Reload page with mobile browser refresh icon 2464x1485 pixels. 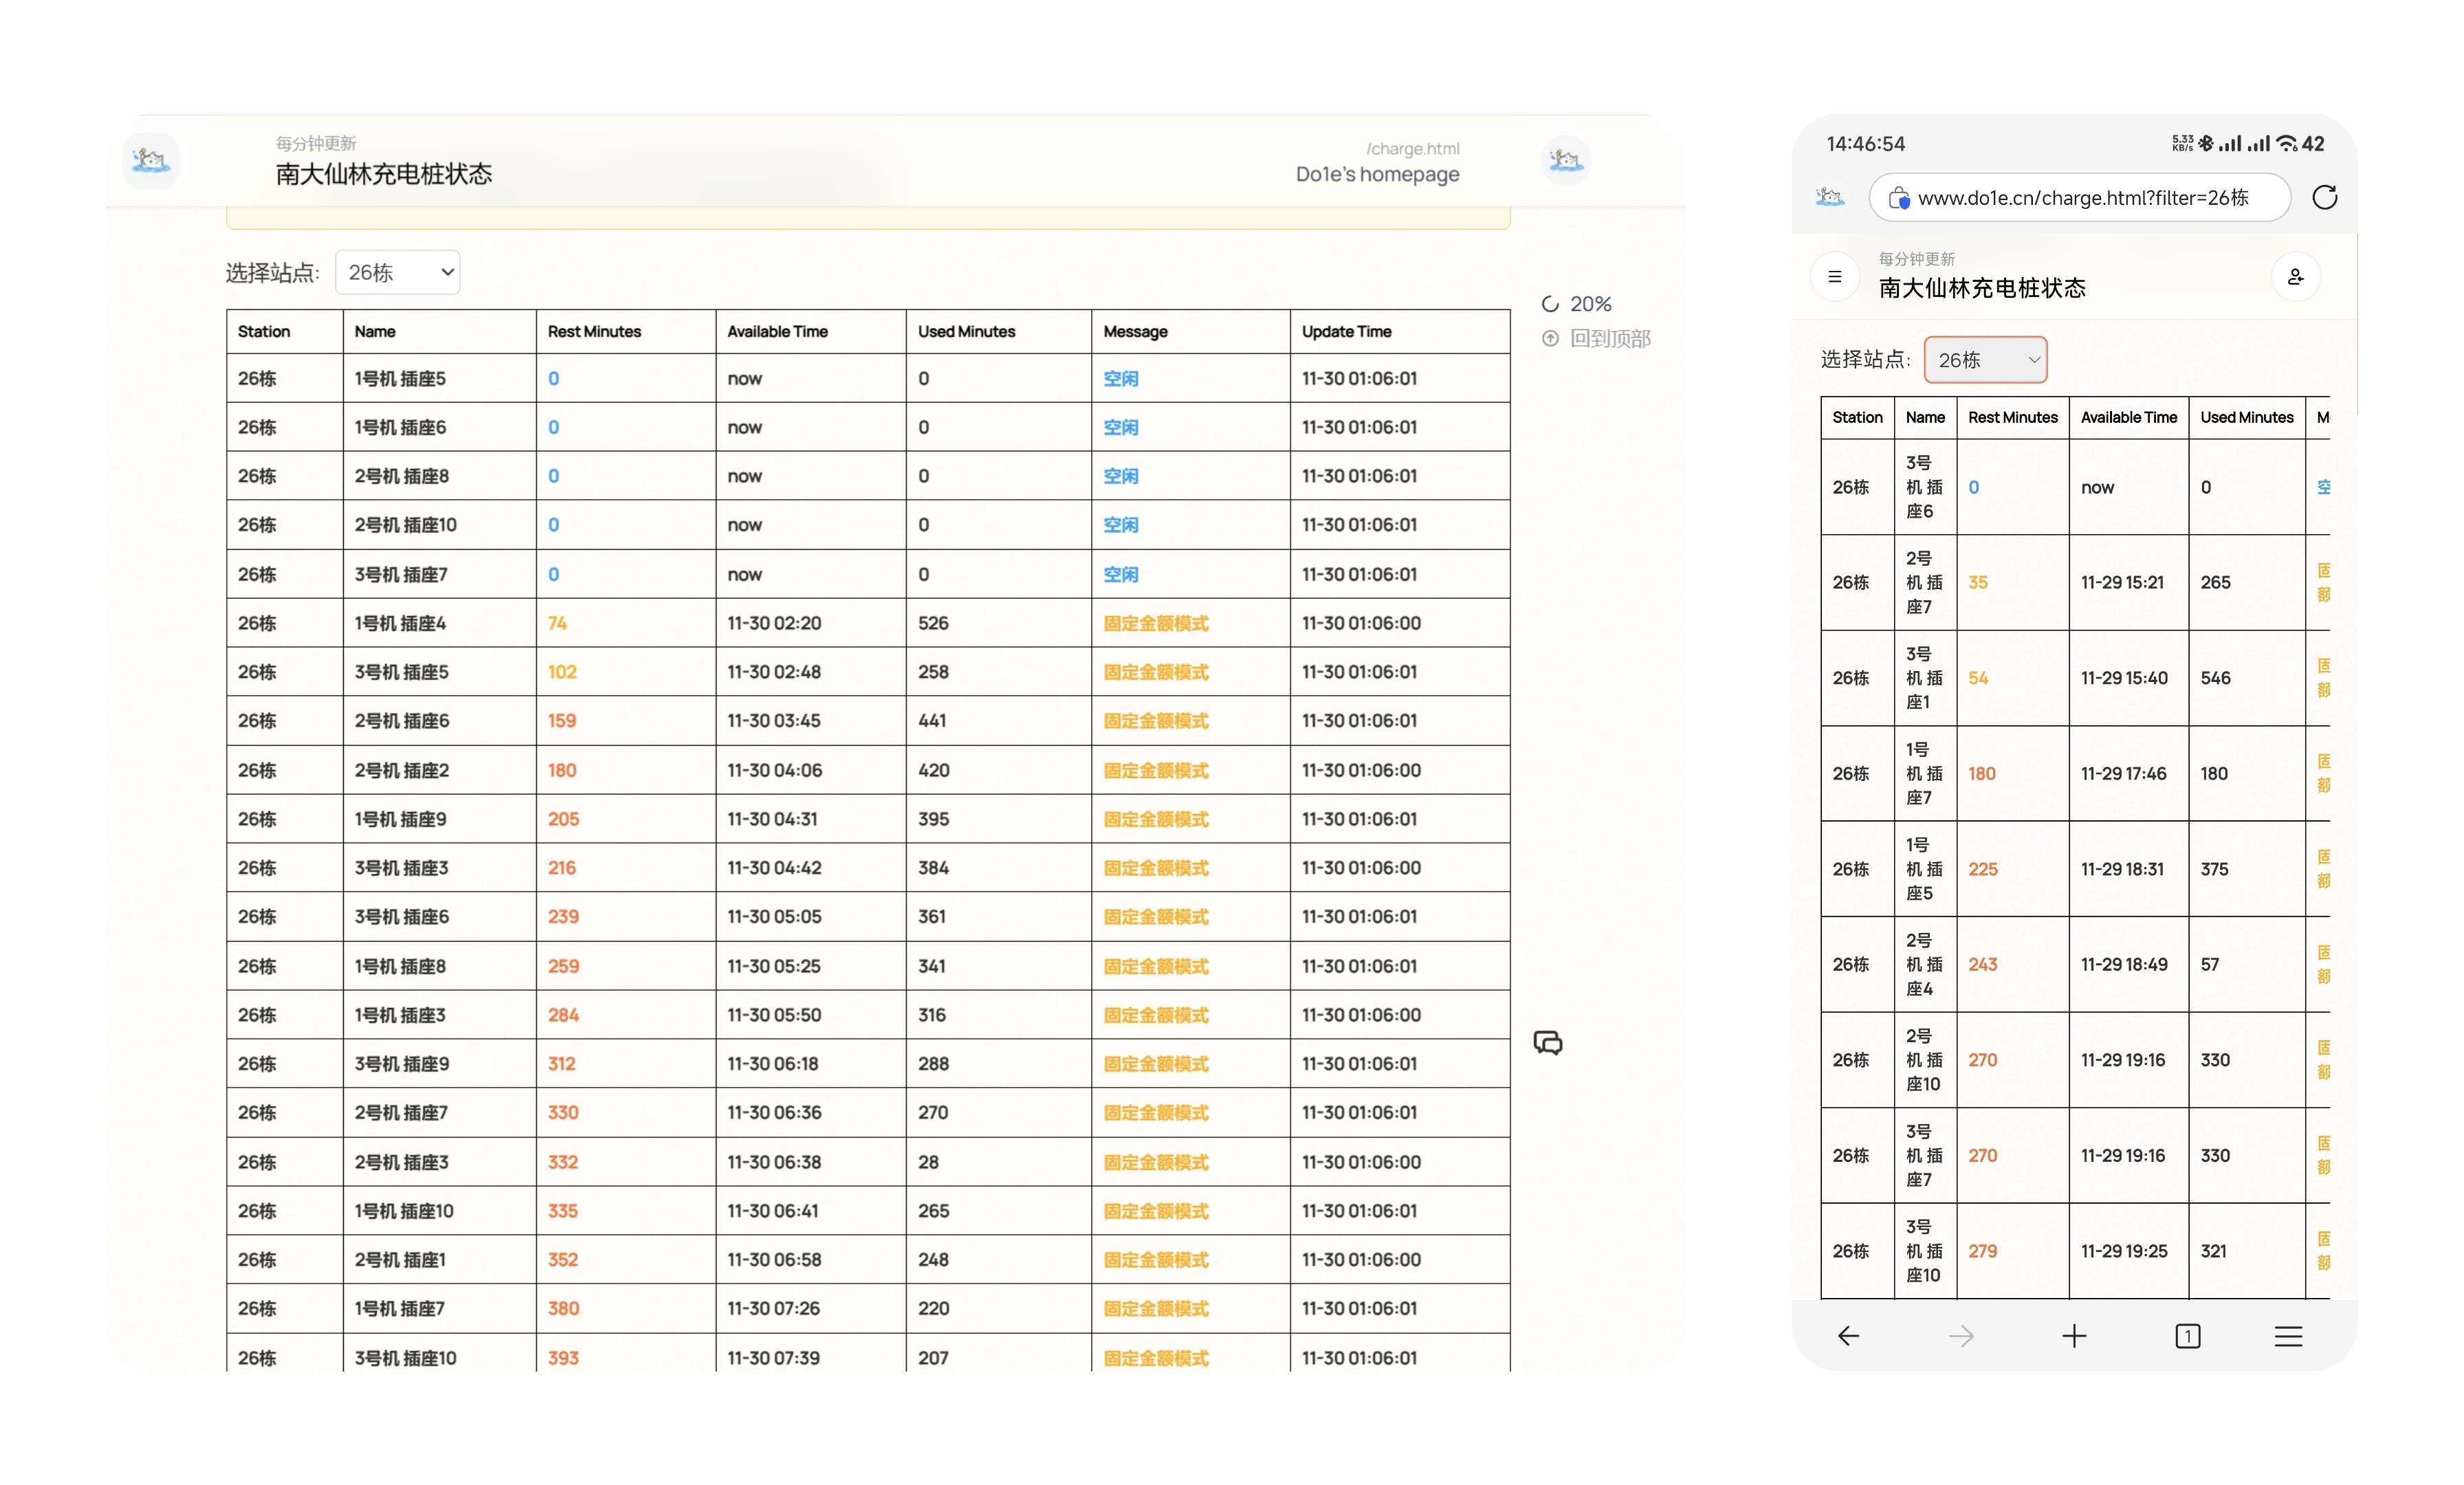tap(2324, 198)
